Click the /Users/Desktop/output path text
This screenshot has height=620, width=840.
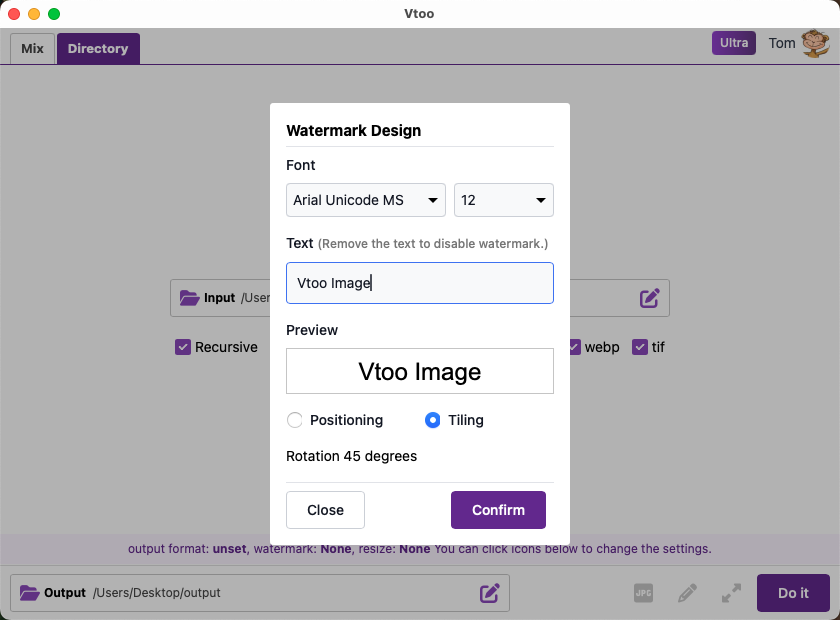click(156, 593)
